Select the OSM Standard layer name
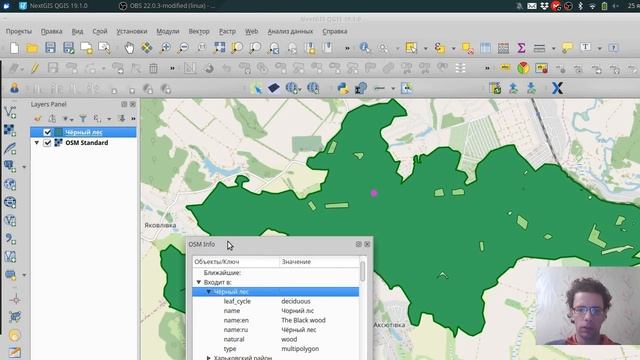 [87, 143]
